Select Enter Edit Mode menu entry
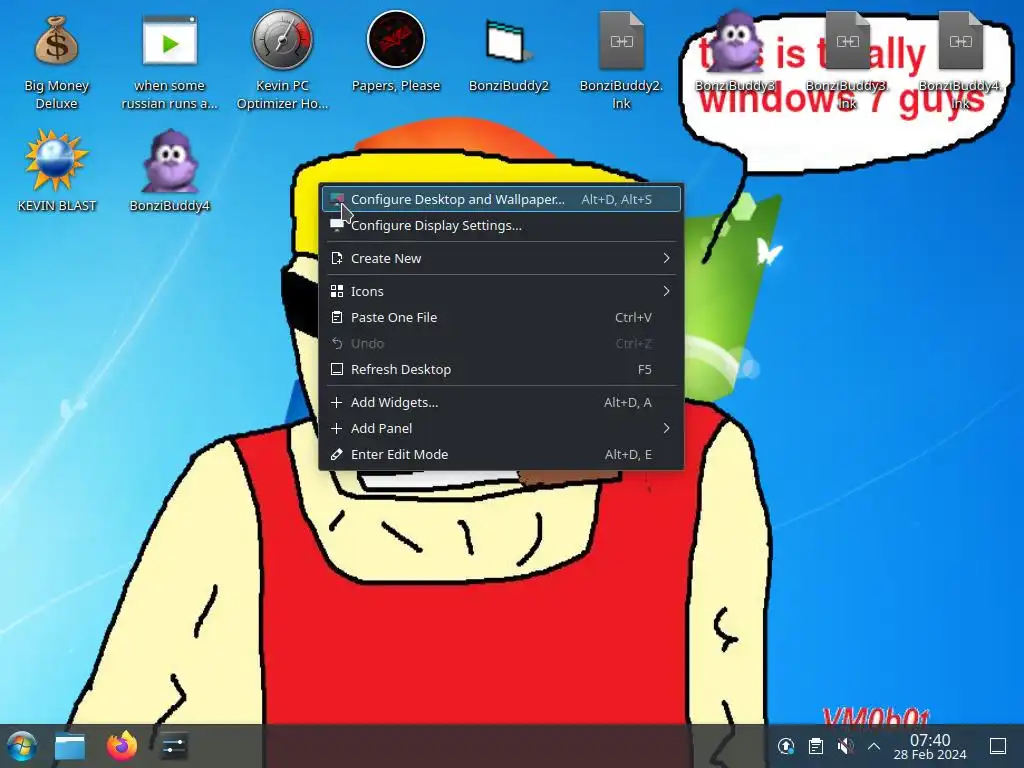The width and height of the screenshot is (1024, 768). point(501,455)
